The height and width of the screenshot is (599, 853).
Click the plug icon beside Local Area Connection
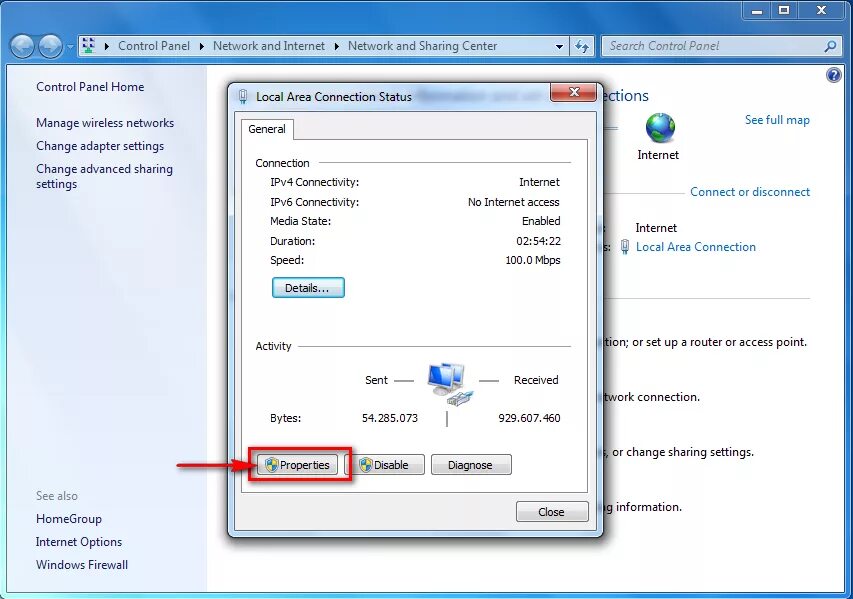625,248
